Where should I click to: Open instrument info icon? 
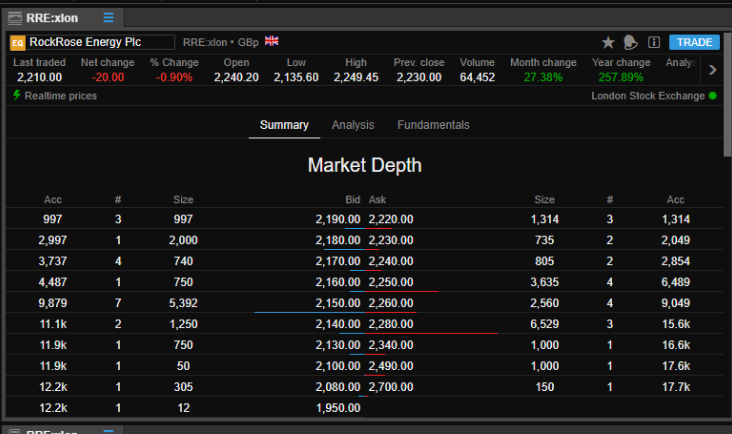point(654,42)
